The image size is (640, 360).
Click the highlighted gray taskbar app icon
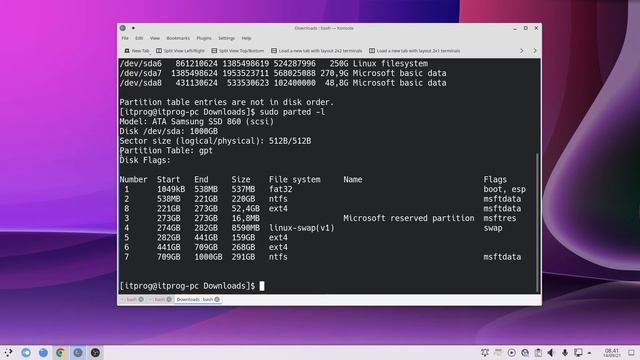[78, 353]
